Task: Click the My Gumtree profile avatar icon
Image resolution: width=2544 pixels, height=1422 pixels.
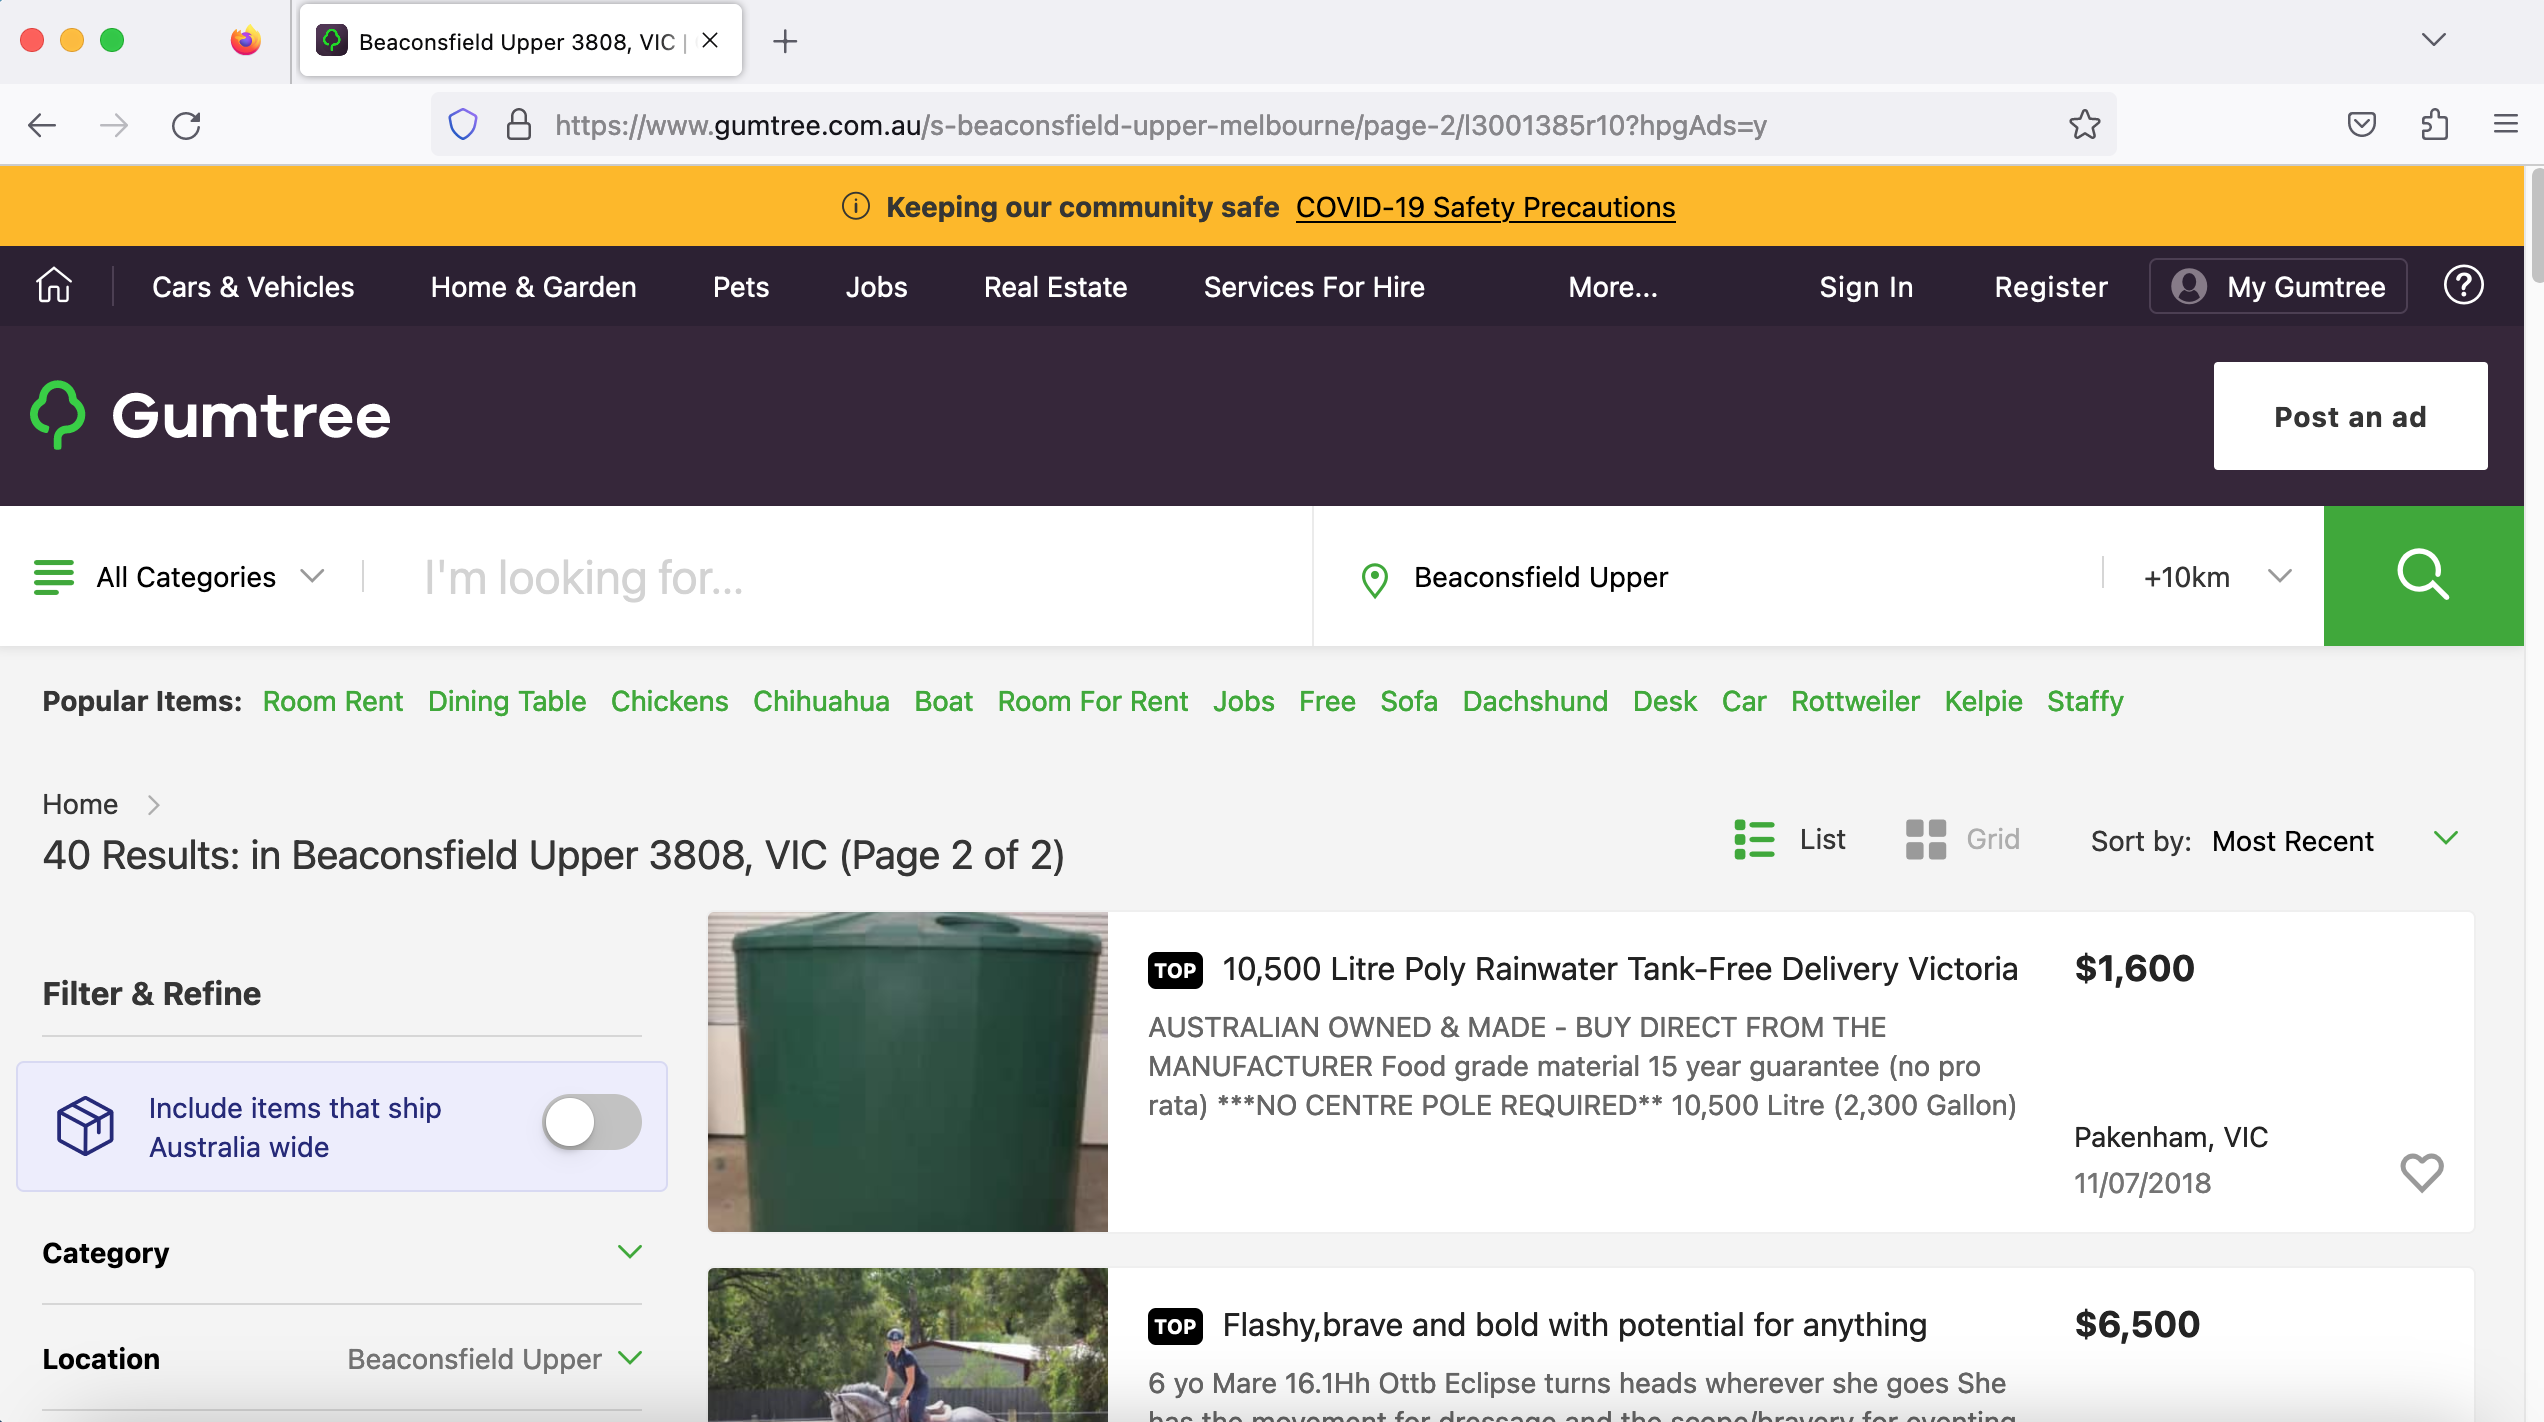Action: [2189, 286]
